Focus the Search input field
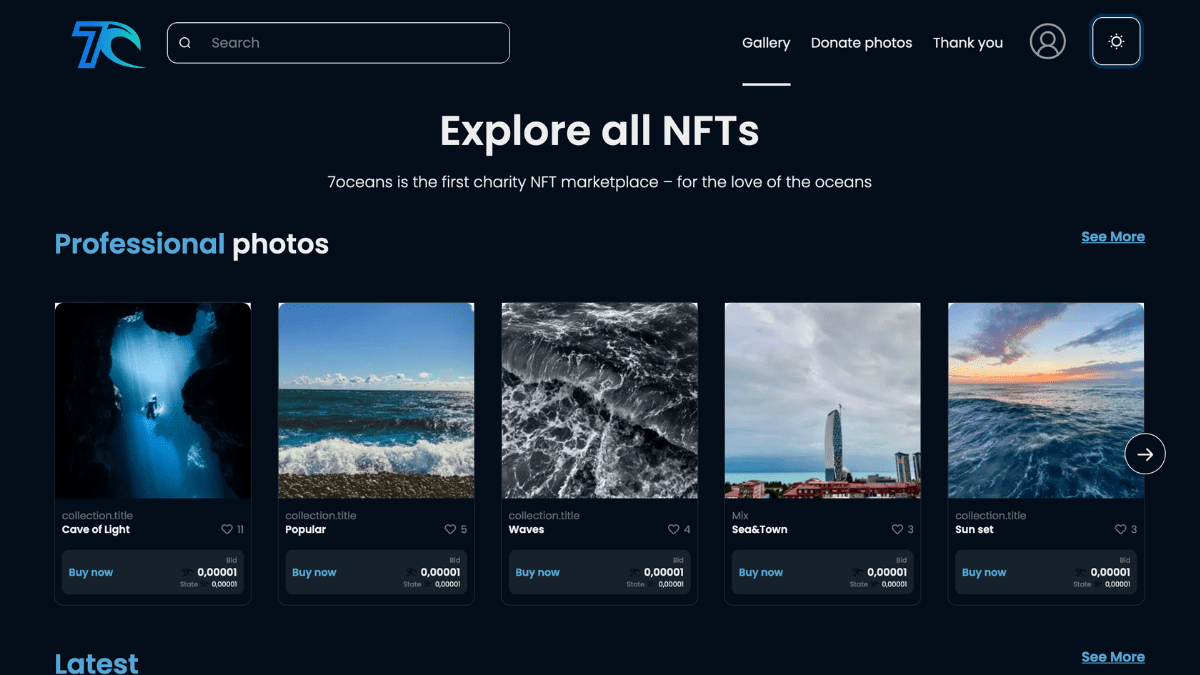1200x675 pixels. pyautogui.click(x=350, y=43)
